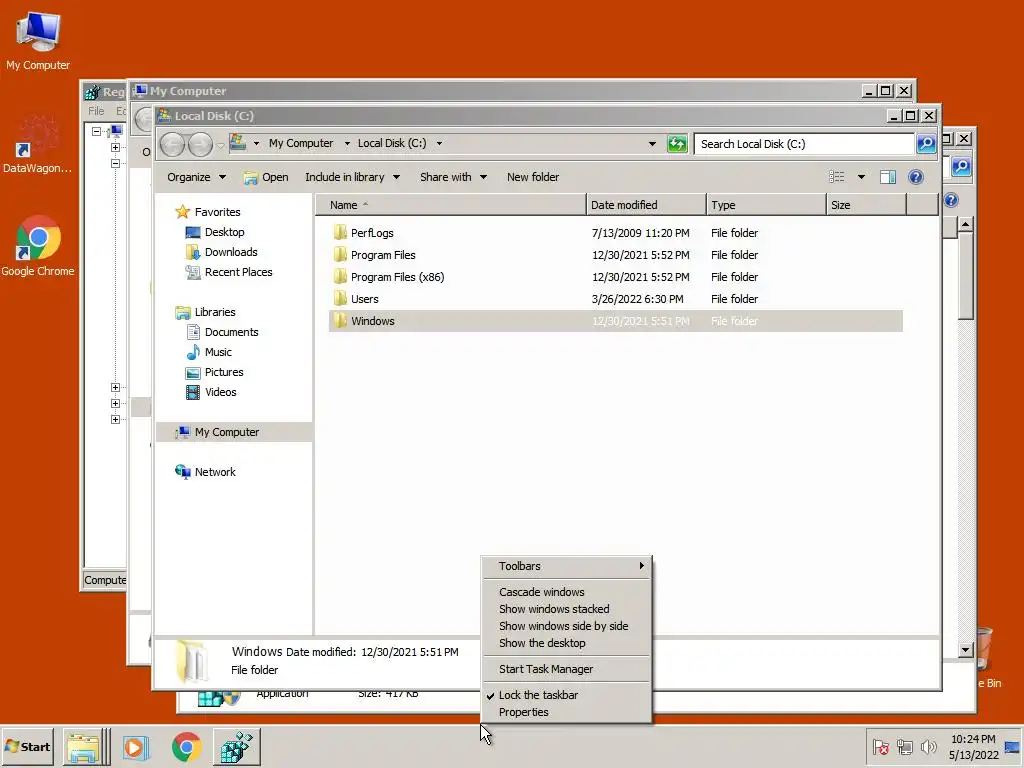This screenshot has height=768, width=1024.
Task: Choose Show windows stacked
Action: click(567, 609)
